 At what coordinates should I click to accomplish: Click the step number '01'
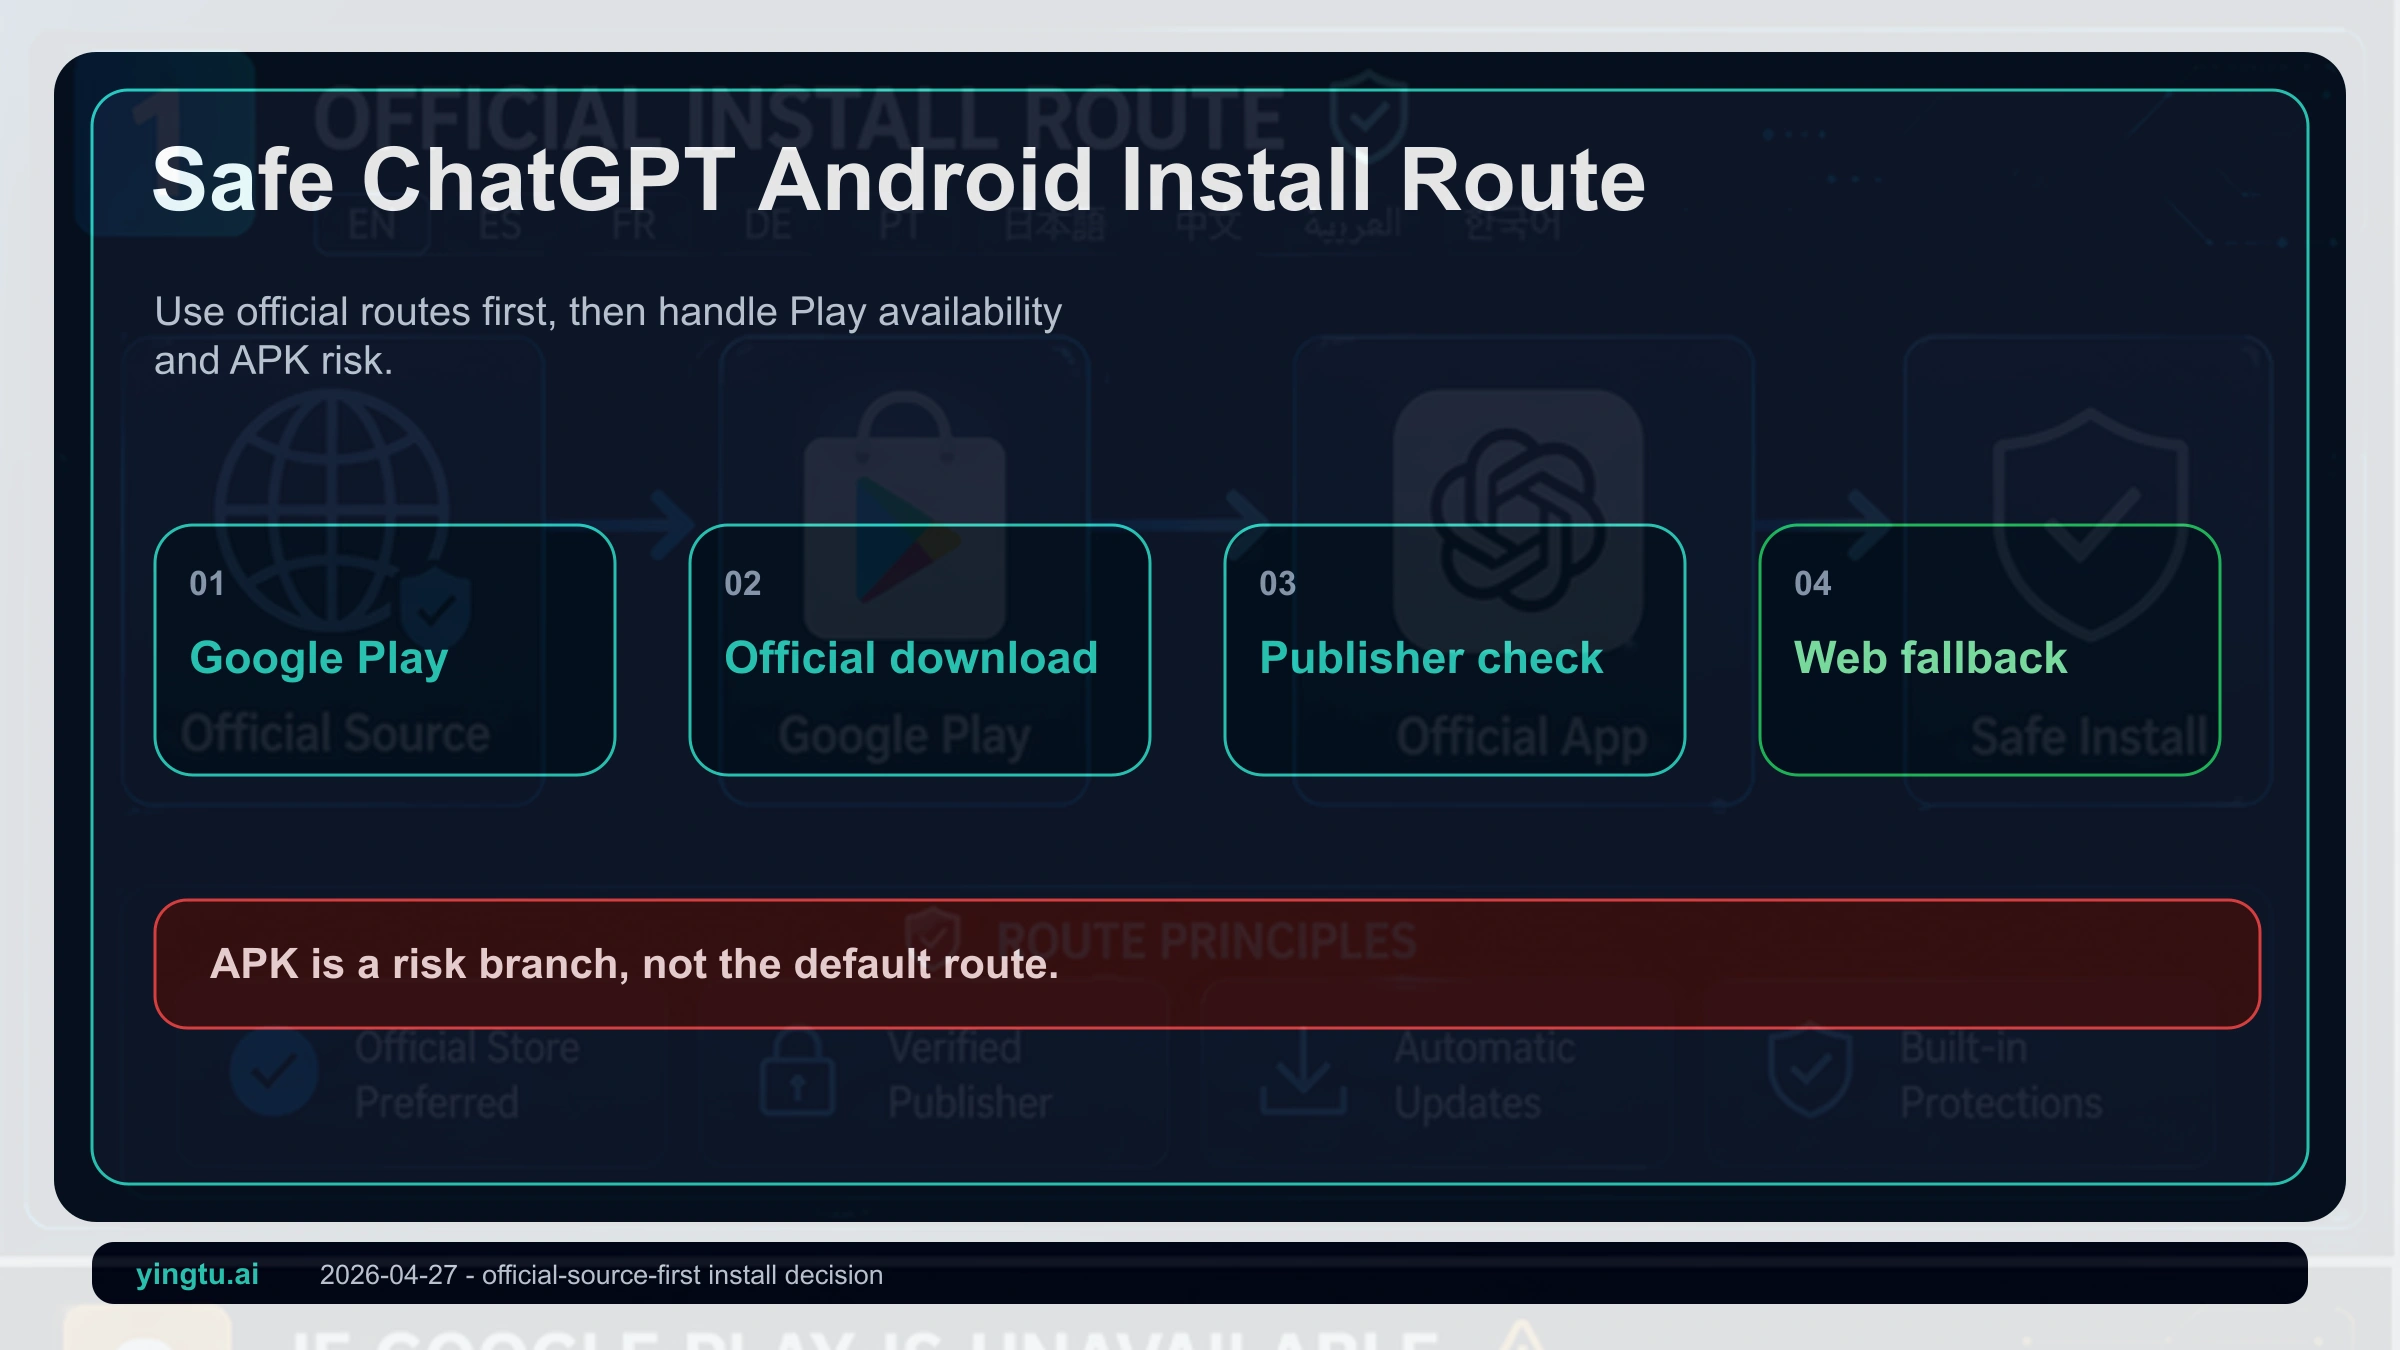tap(207, 584)
